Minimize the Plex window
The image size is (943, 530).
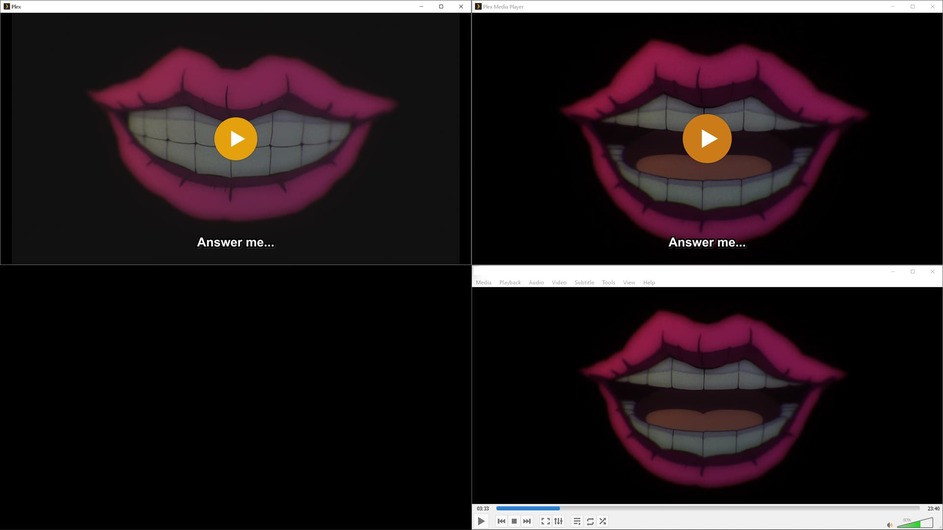click(x=421, y=6)
